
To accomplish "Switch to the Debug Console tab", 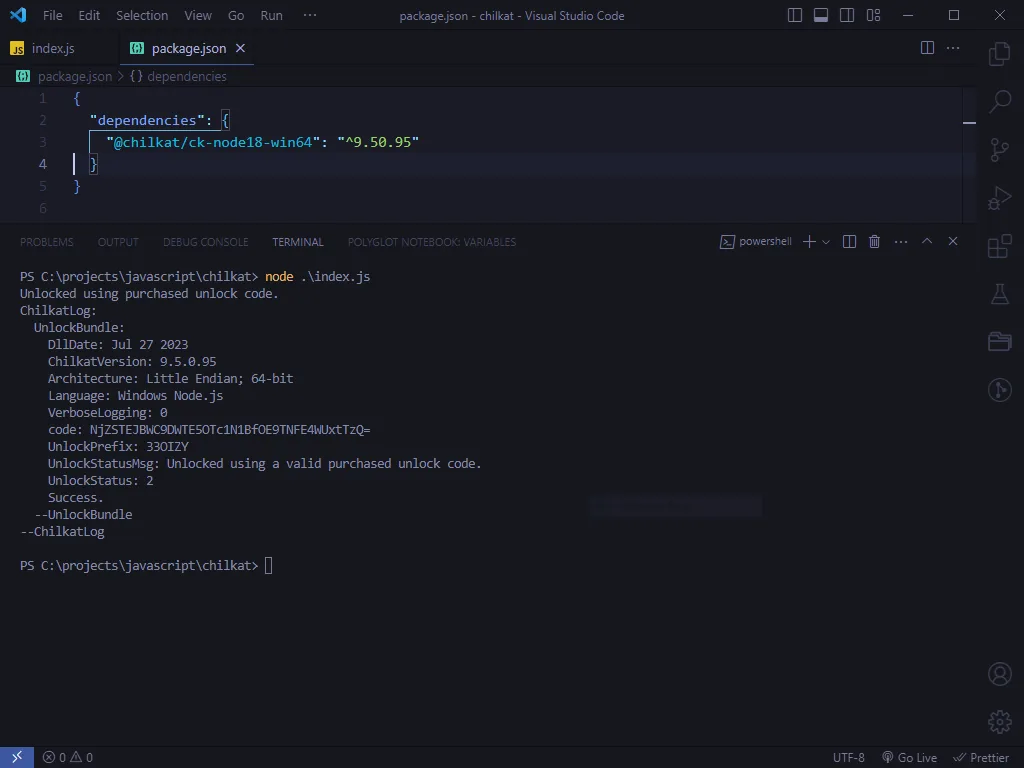I will click(x=205, y=242).
